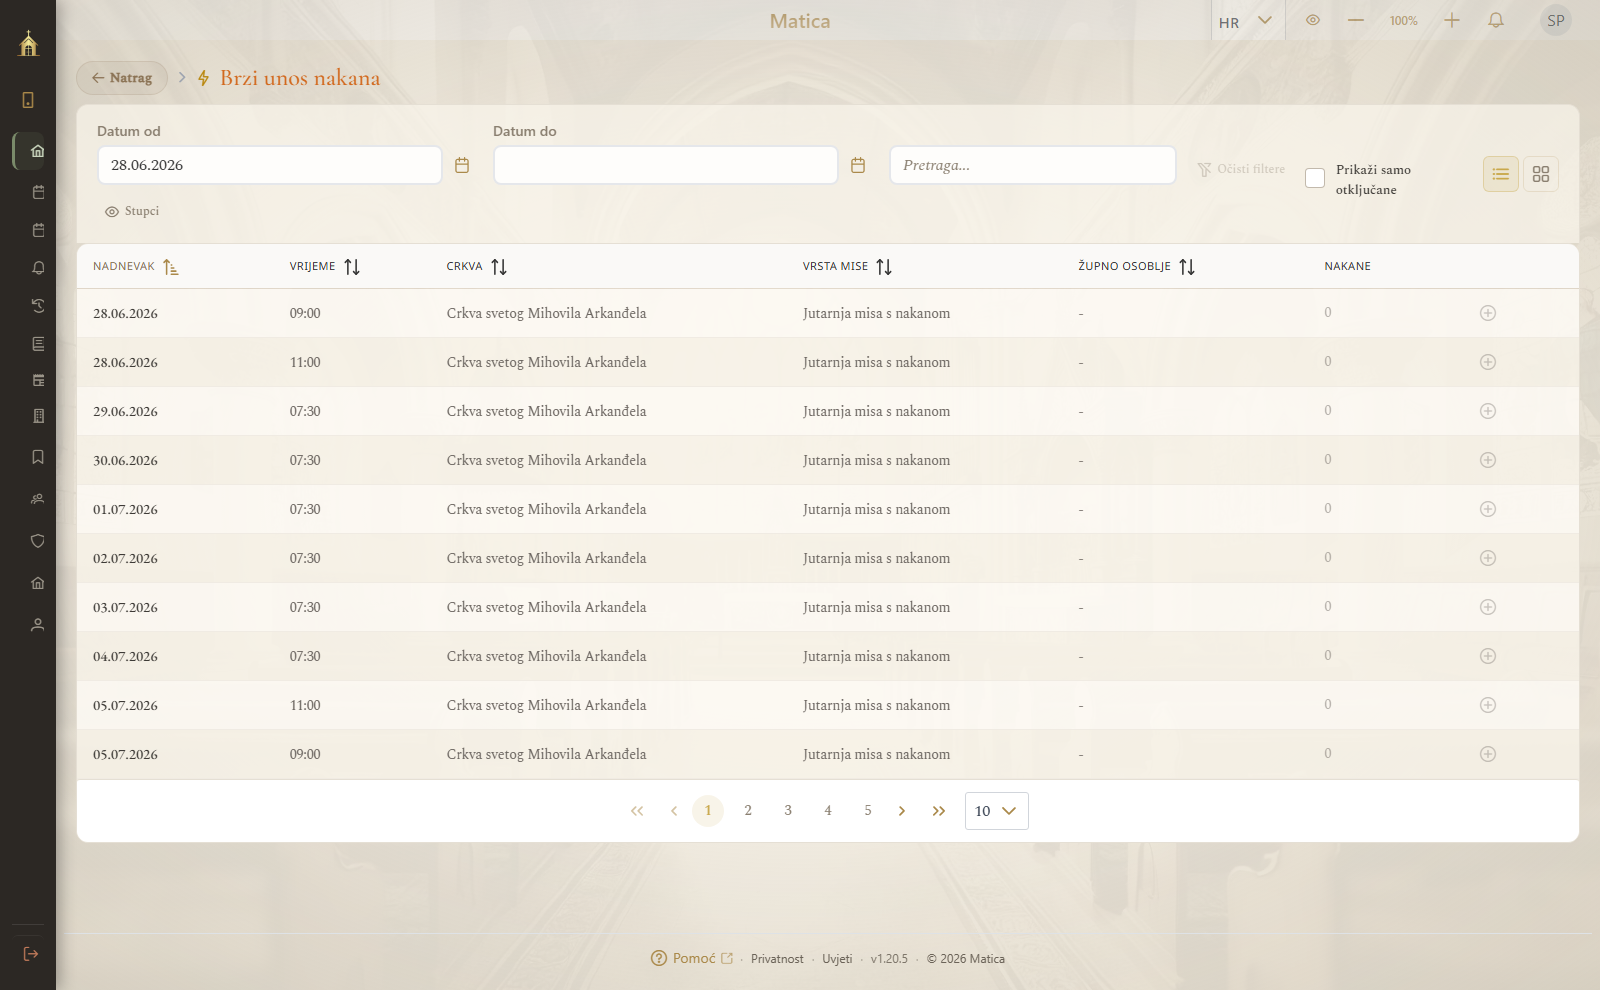Go to page 3 of results
Screen dimensions: 1600x990
coord(788,811)
